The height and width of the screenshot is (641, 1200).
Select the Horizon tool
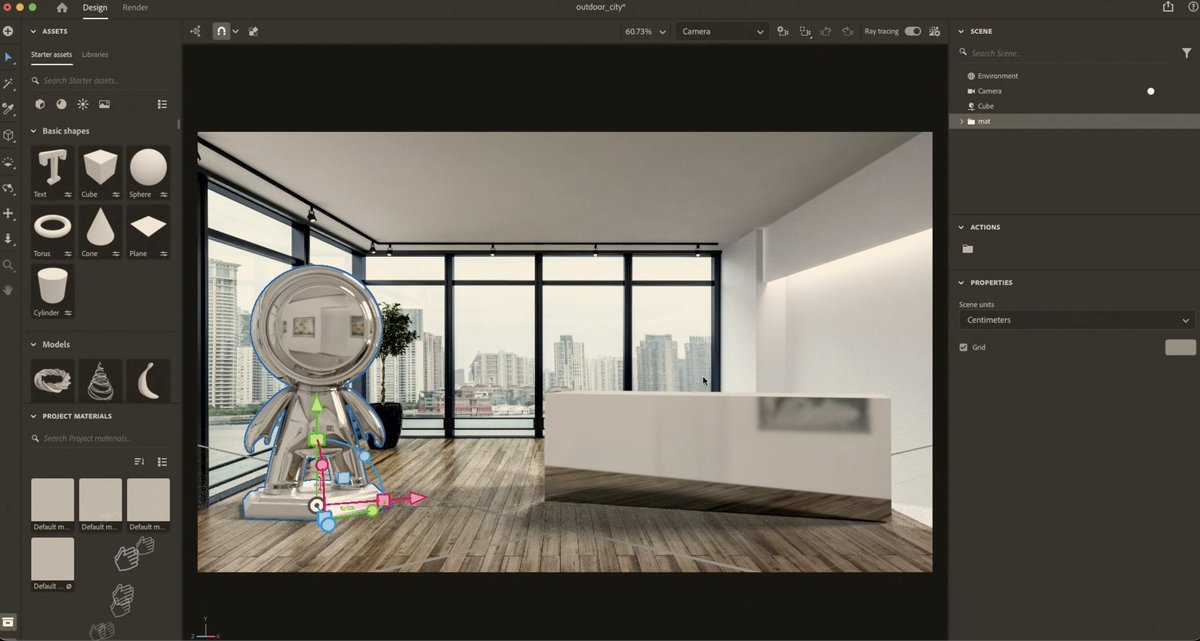[x=8, y=161]
